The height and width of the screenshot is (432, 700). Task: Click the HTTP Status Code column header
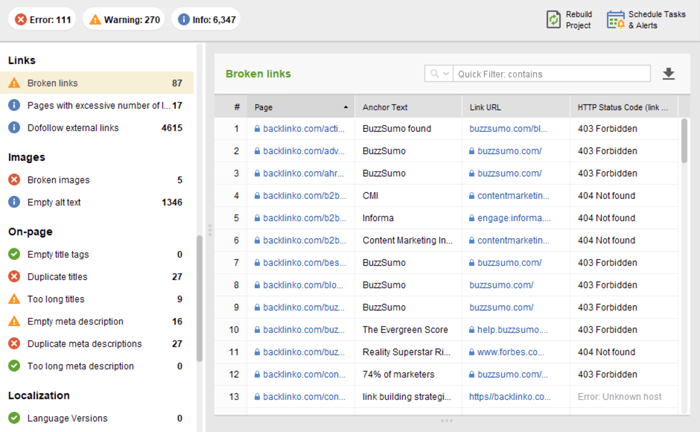(623, 107)
